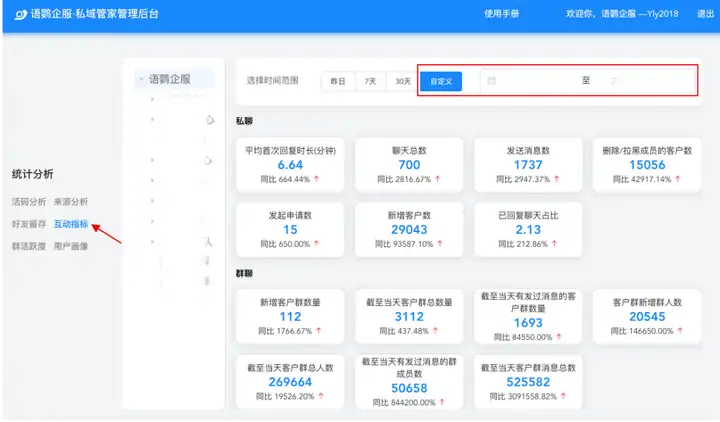Go to 好友留存 statistics page
The width and height of the screenshot is (720, 422).
click(28, 223)
